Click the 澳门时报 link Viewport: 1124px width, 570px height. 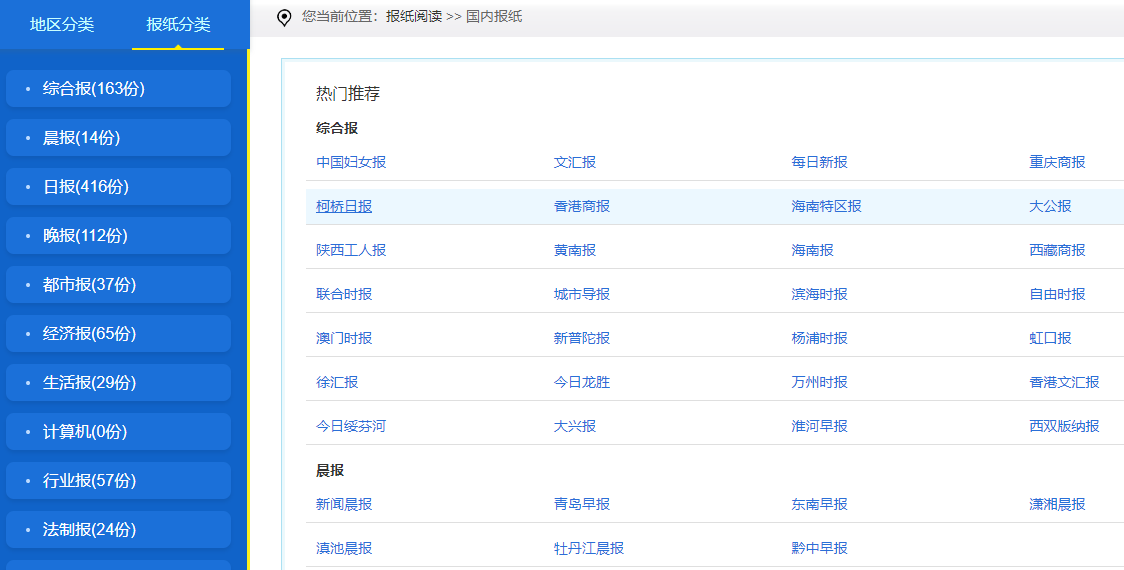(344, 338)
